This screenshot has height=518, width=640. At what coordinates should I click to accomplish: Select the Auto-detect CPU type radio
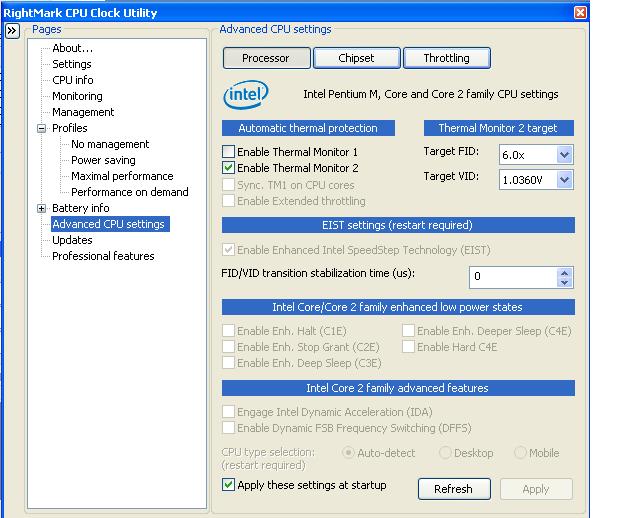pos(348,453)
